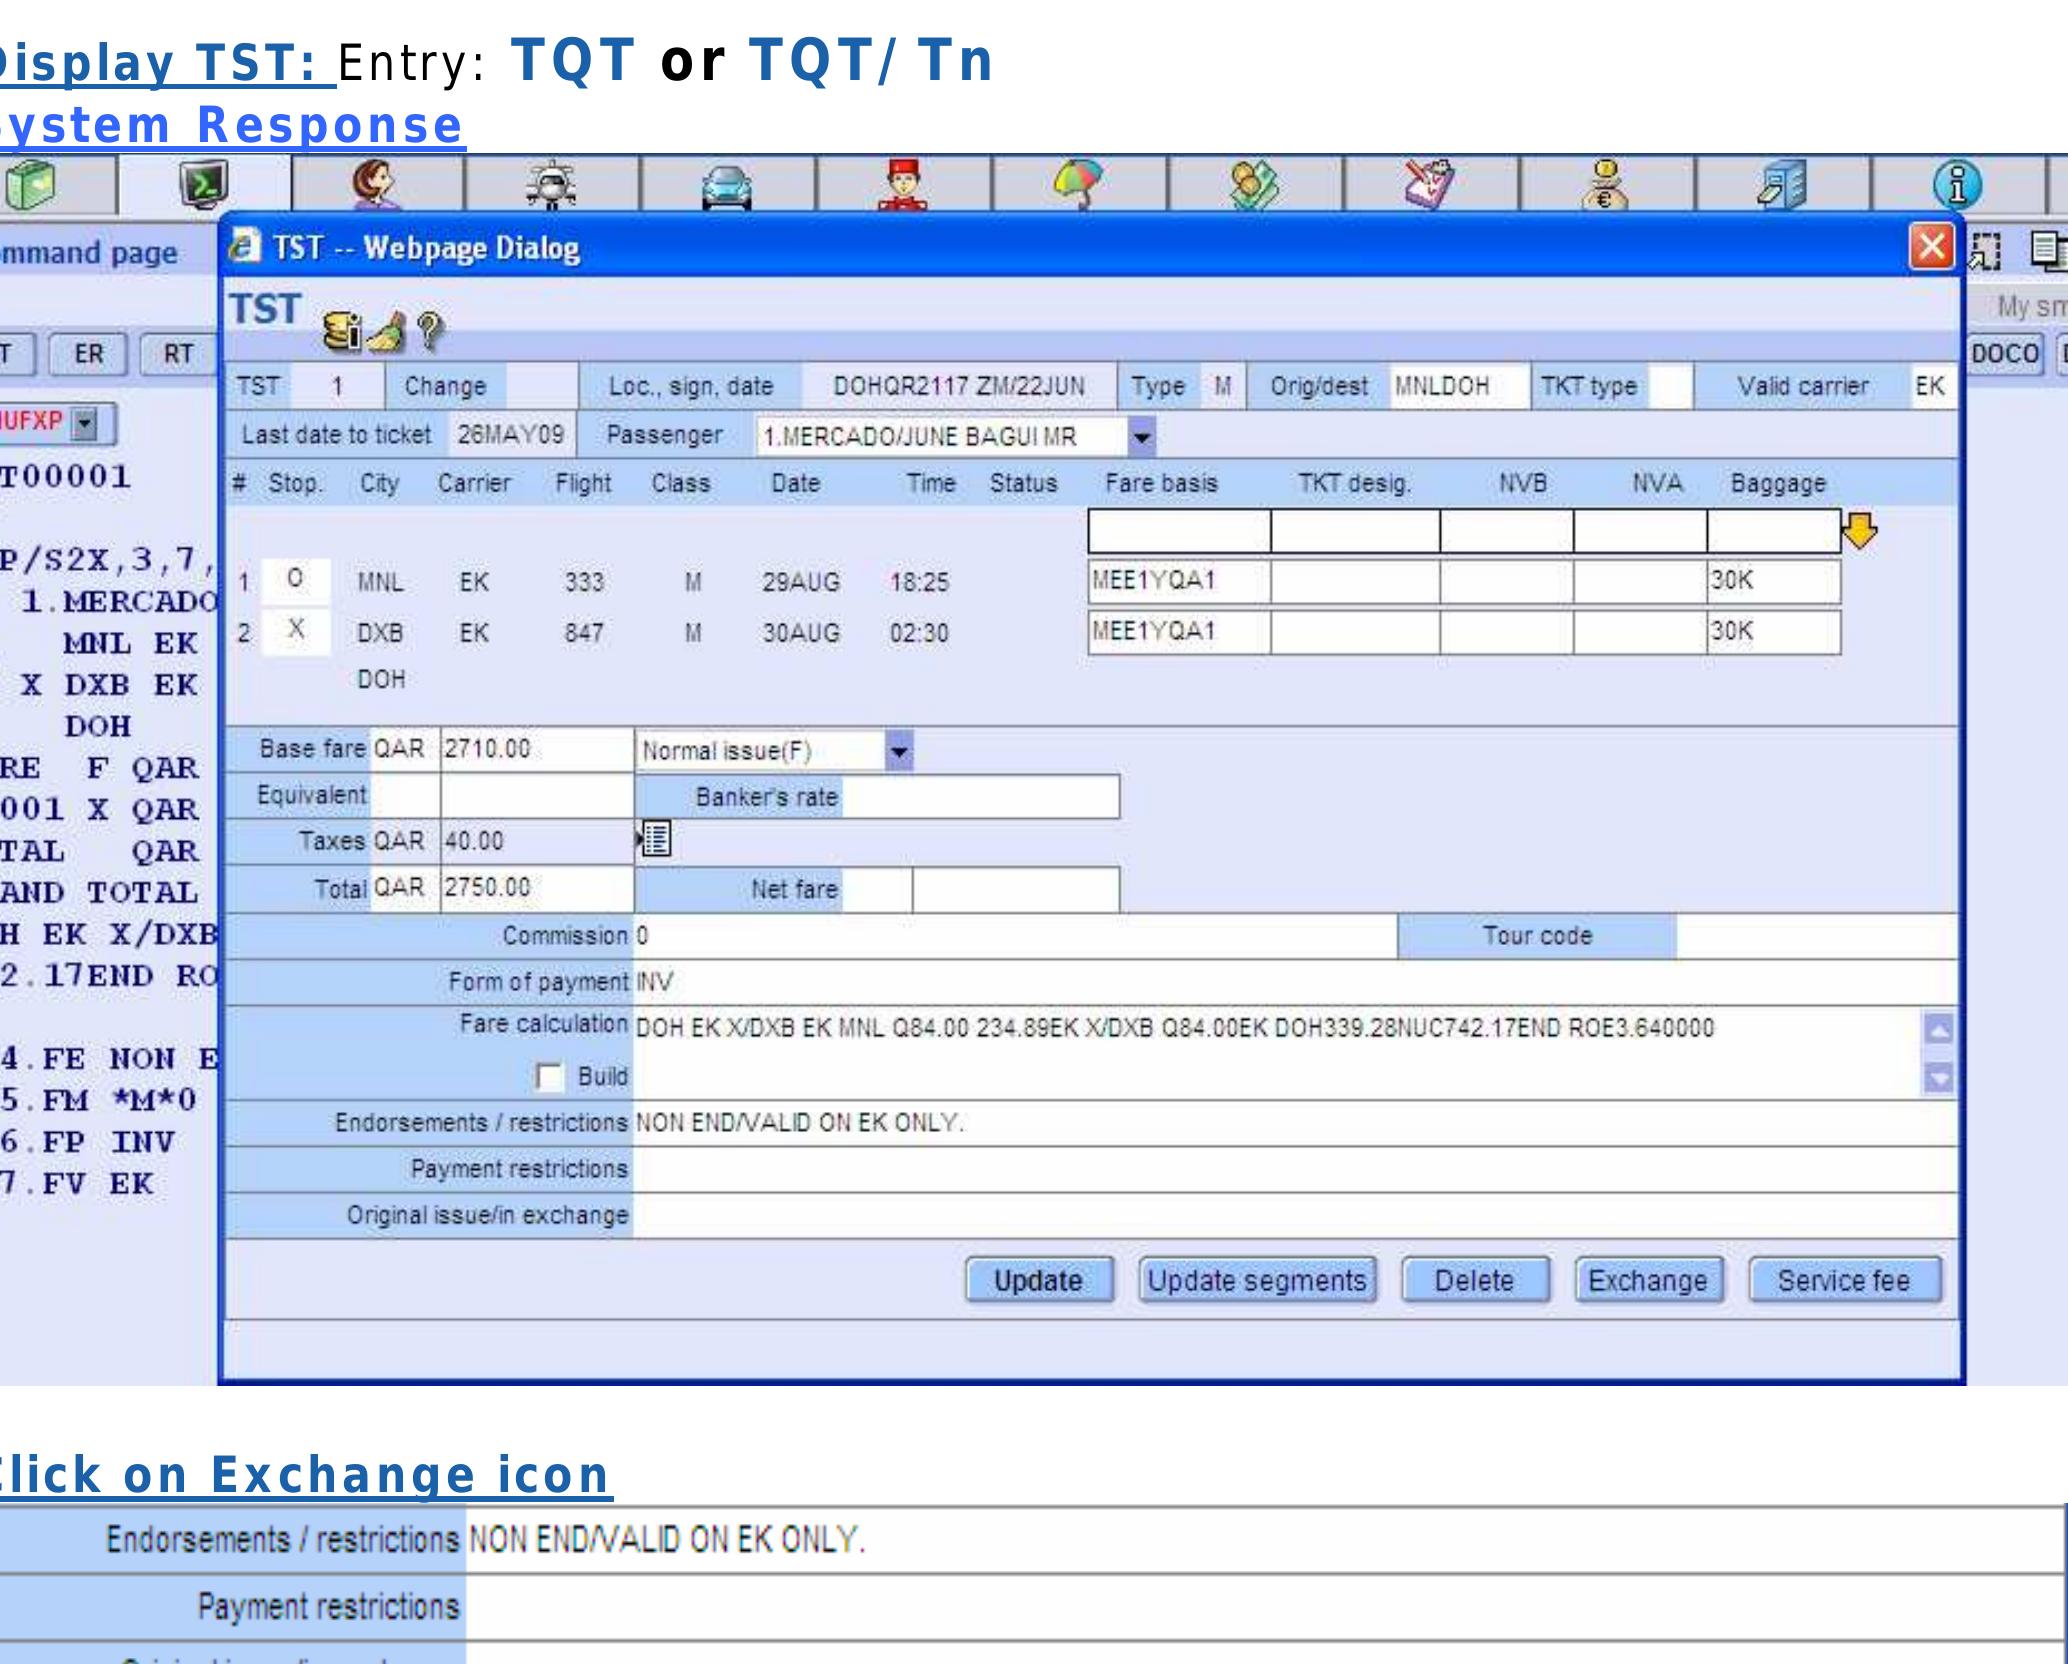This screenshot has height=1664, width=2068.
Task: Open the Car rental tab
Action: click(727, 186)
